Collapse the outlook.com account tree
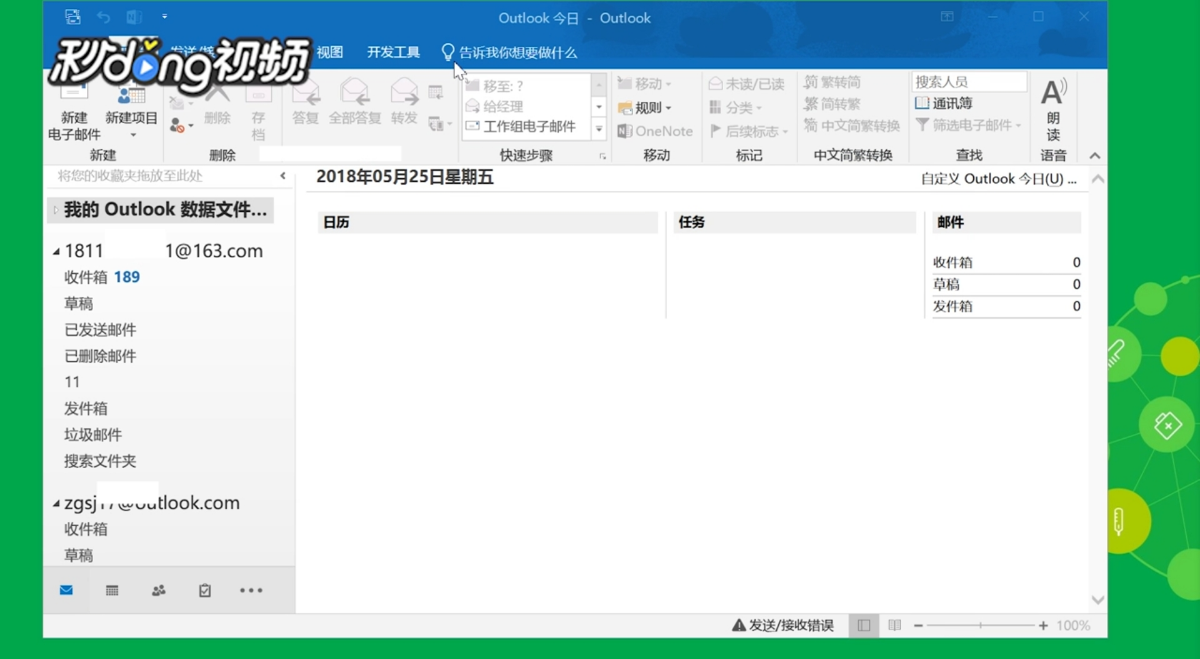 pos(56,504)
